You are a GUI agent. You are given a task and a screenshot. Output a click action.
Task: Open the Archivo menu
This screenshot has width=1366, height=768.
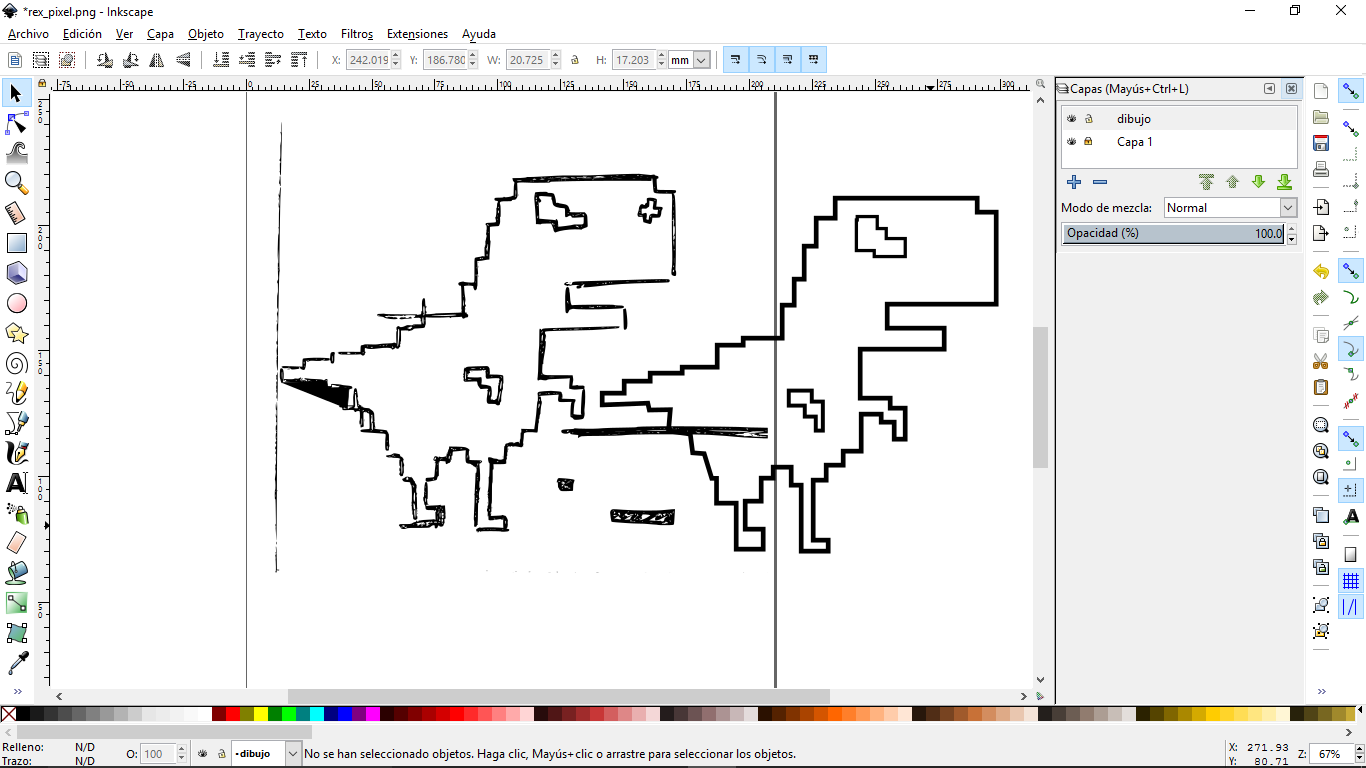28,34
